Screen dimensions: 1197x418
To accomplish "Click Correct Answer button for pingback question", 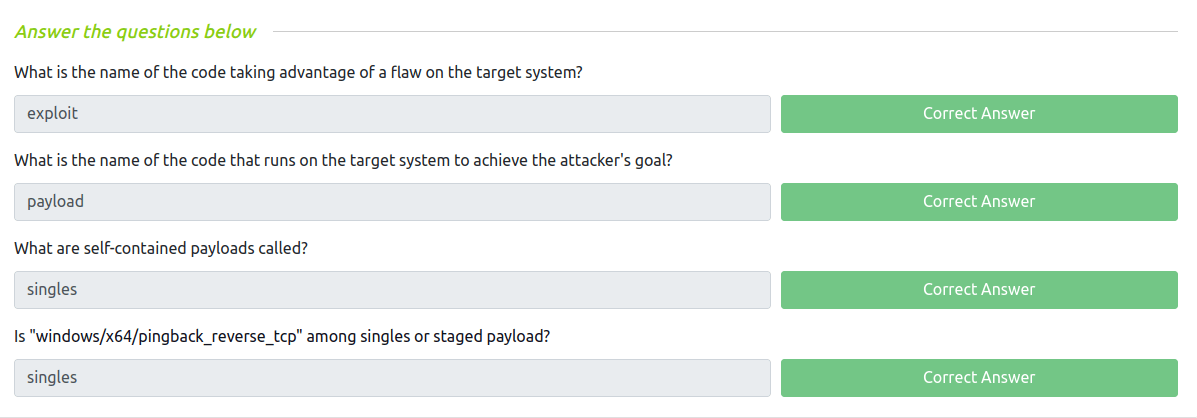I will [978, 378].
